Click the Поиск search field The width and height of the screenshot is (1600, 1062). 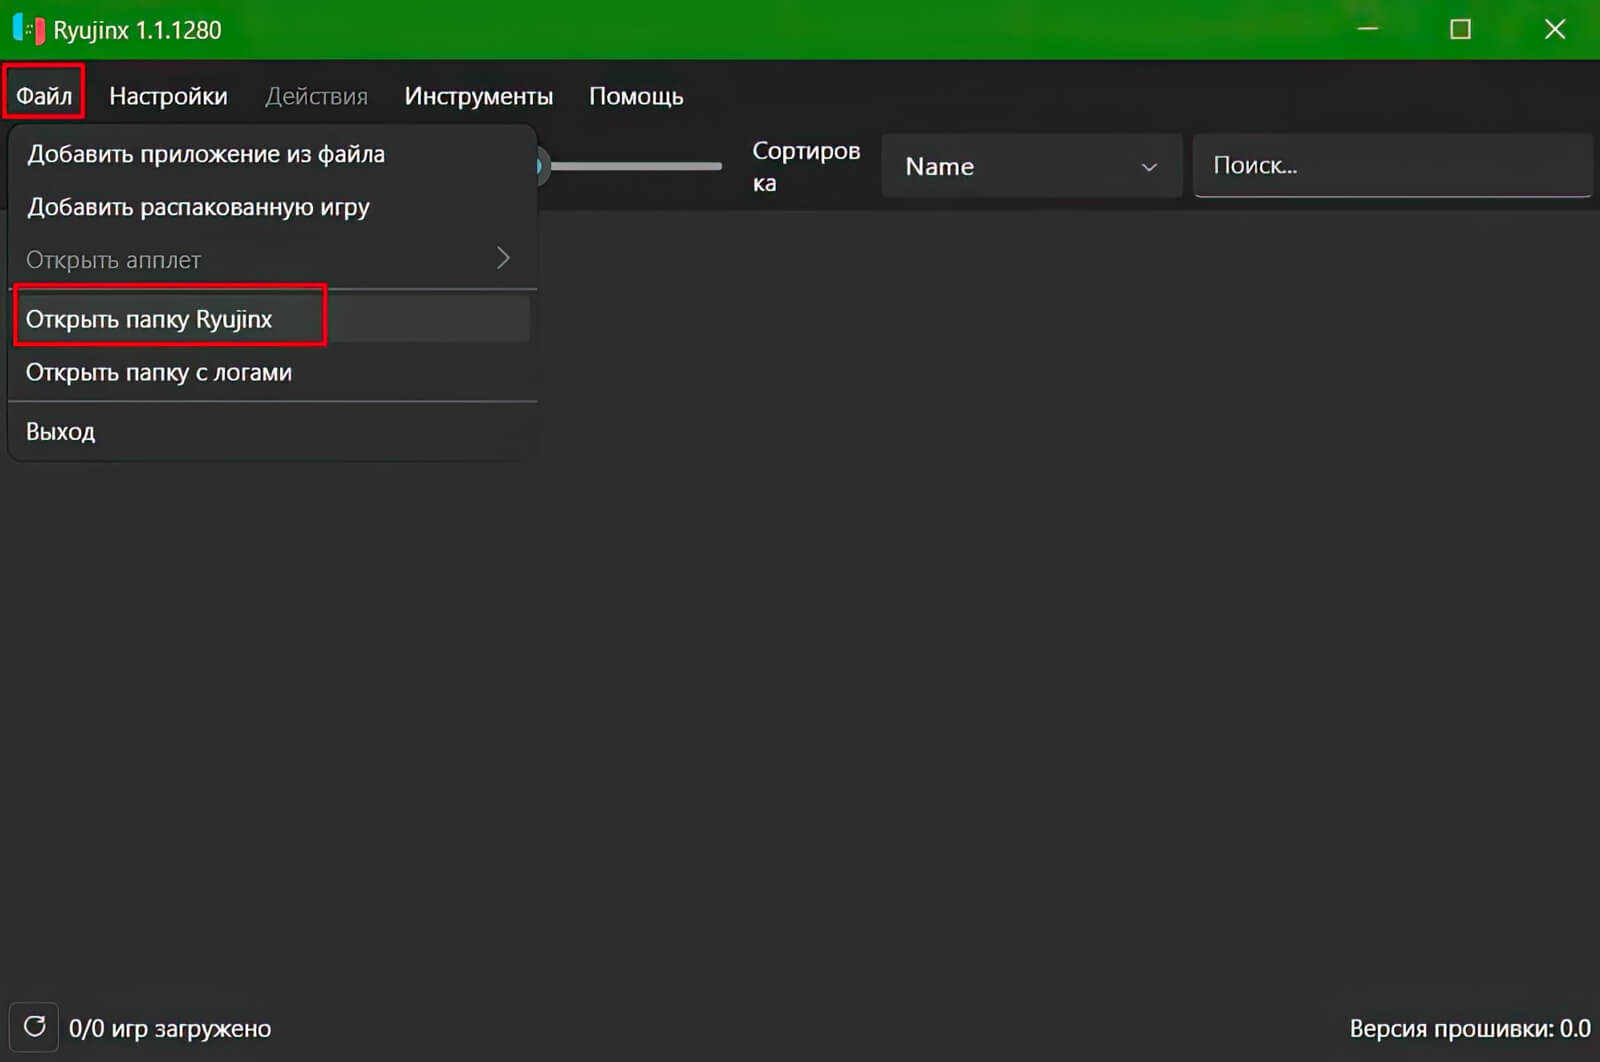pos(1392,165)
